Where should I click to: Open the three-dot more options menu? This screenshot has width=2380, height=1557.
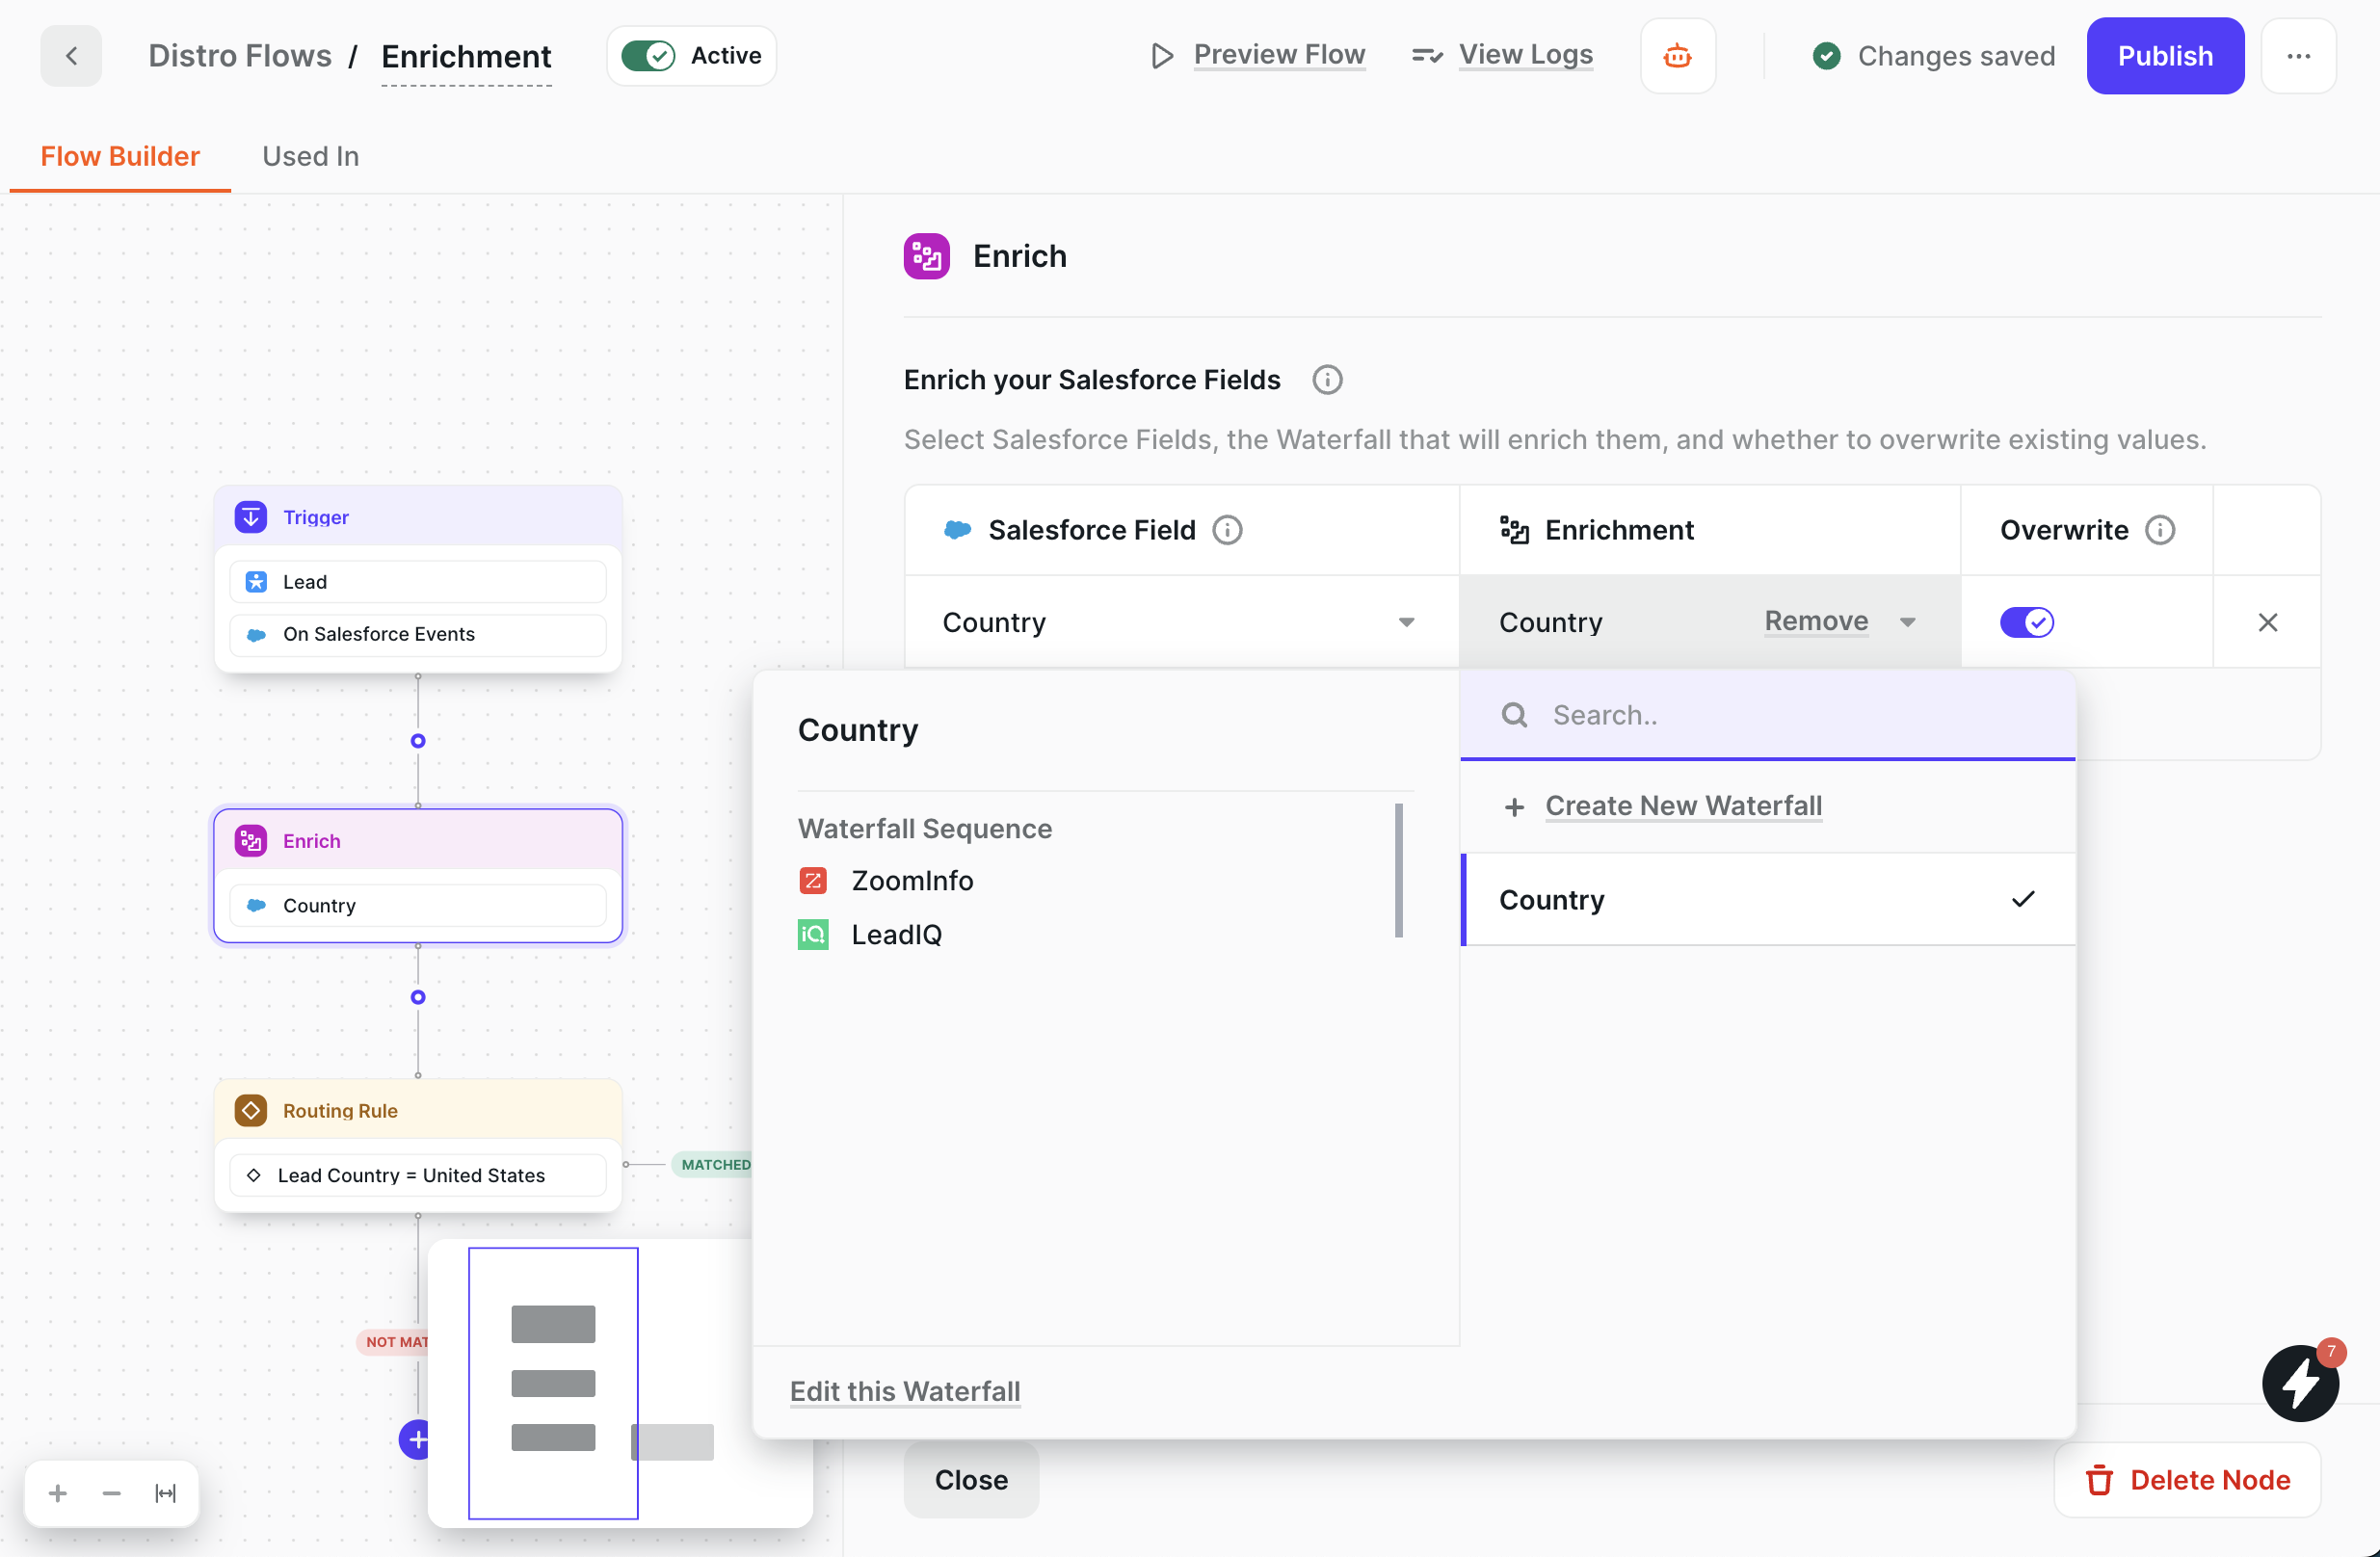click(x=2298, y=56)
